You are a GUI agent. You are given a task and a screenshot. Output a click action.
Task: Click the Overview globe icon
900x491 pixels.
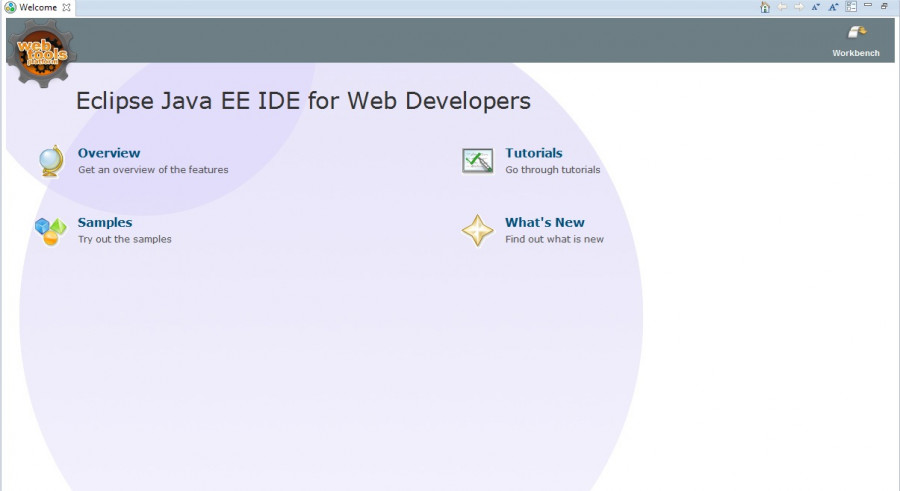pos(51,161)
